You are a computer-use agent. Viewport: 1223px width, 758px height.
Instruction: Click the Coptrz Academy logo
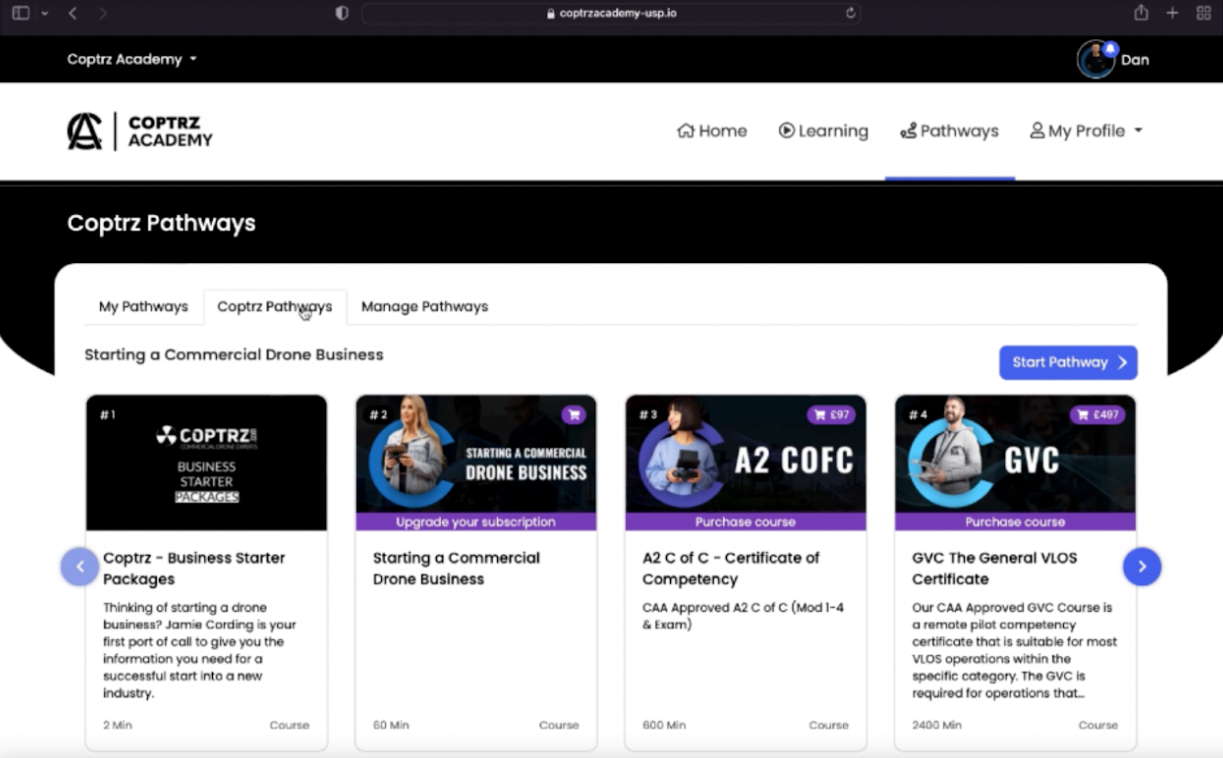pyautogui.click(x=139, y=131)
